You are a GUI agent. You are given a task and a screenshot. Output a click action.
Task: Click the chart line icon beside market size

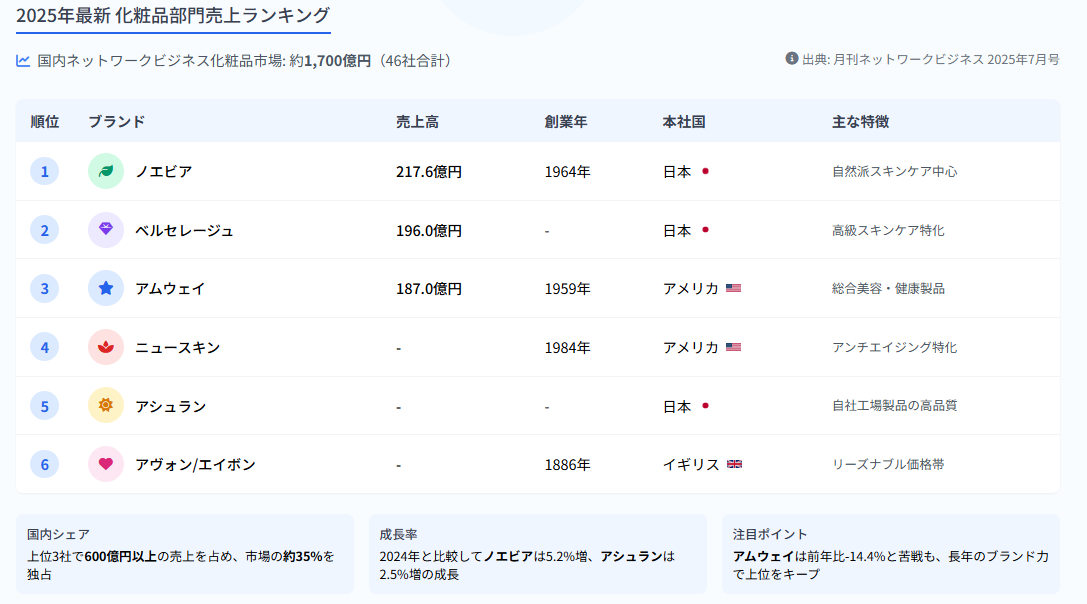pyautogui.click(x=23, y=61)
